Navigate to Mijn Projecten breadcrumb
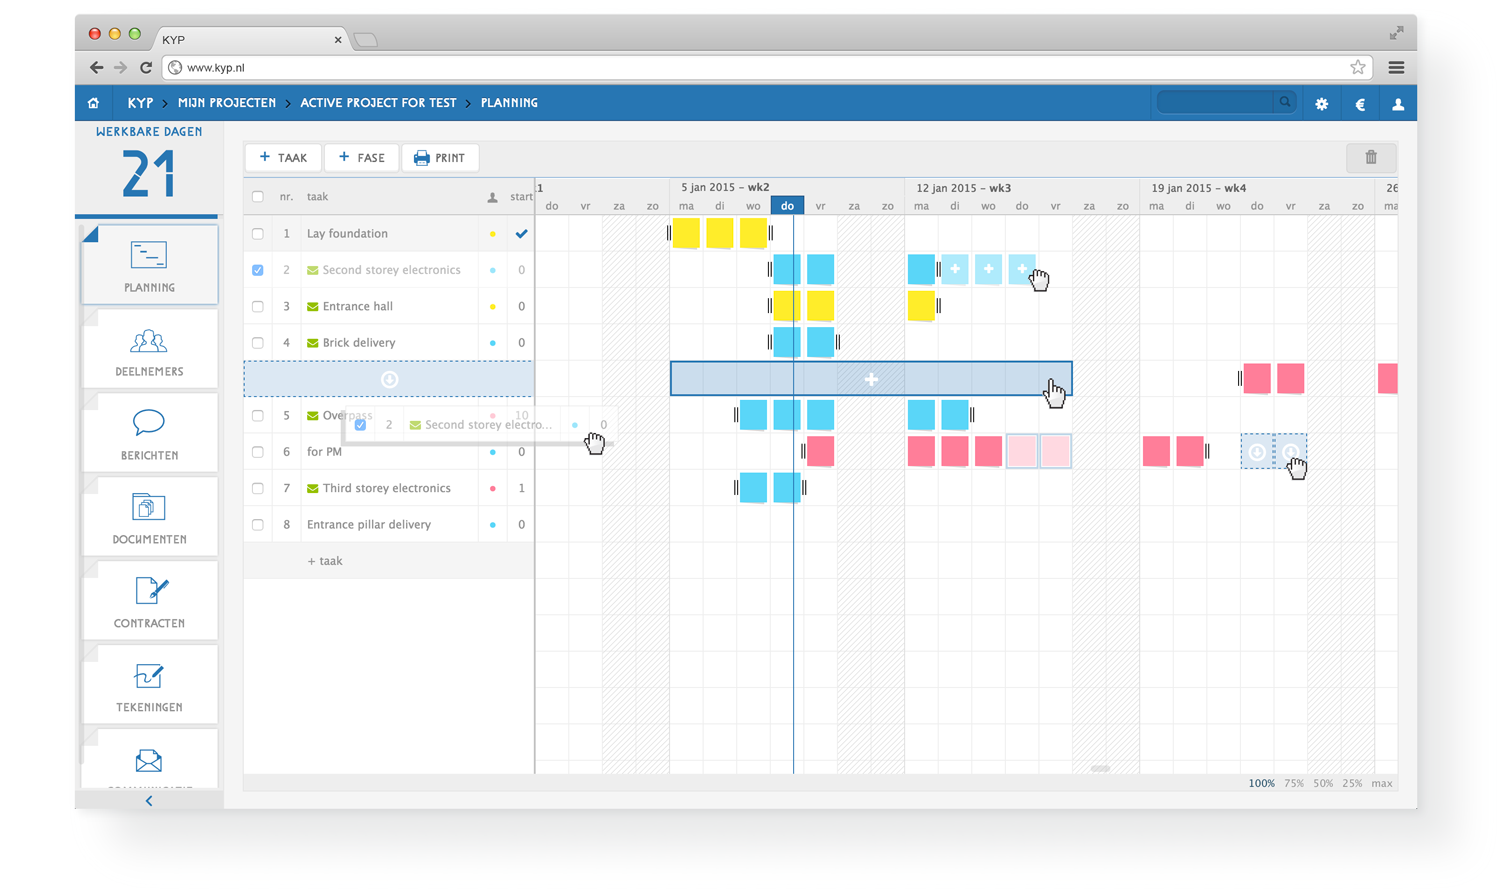This screenshot has height=892, width=1500. click(227, 103)
